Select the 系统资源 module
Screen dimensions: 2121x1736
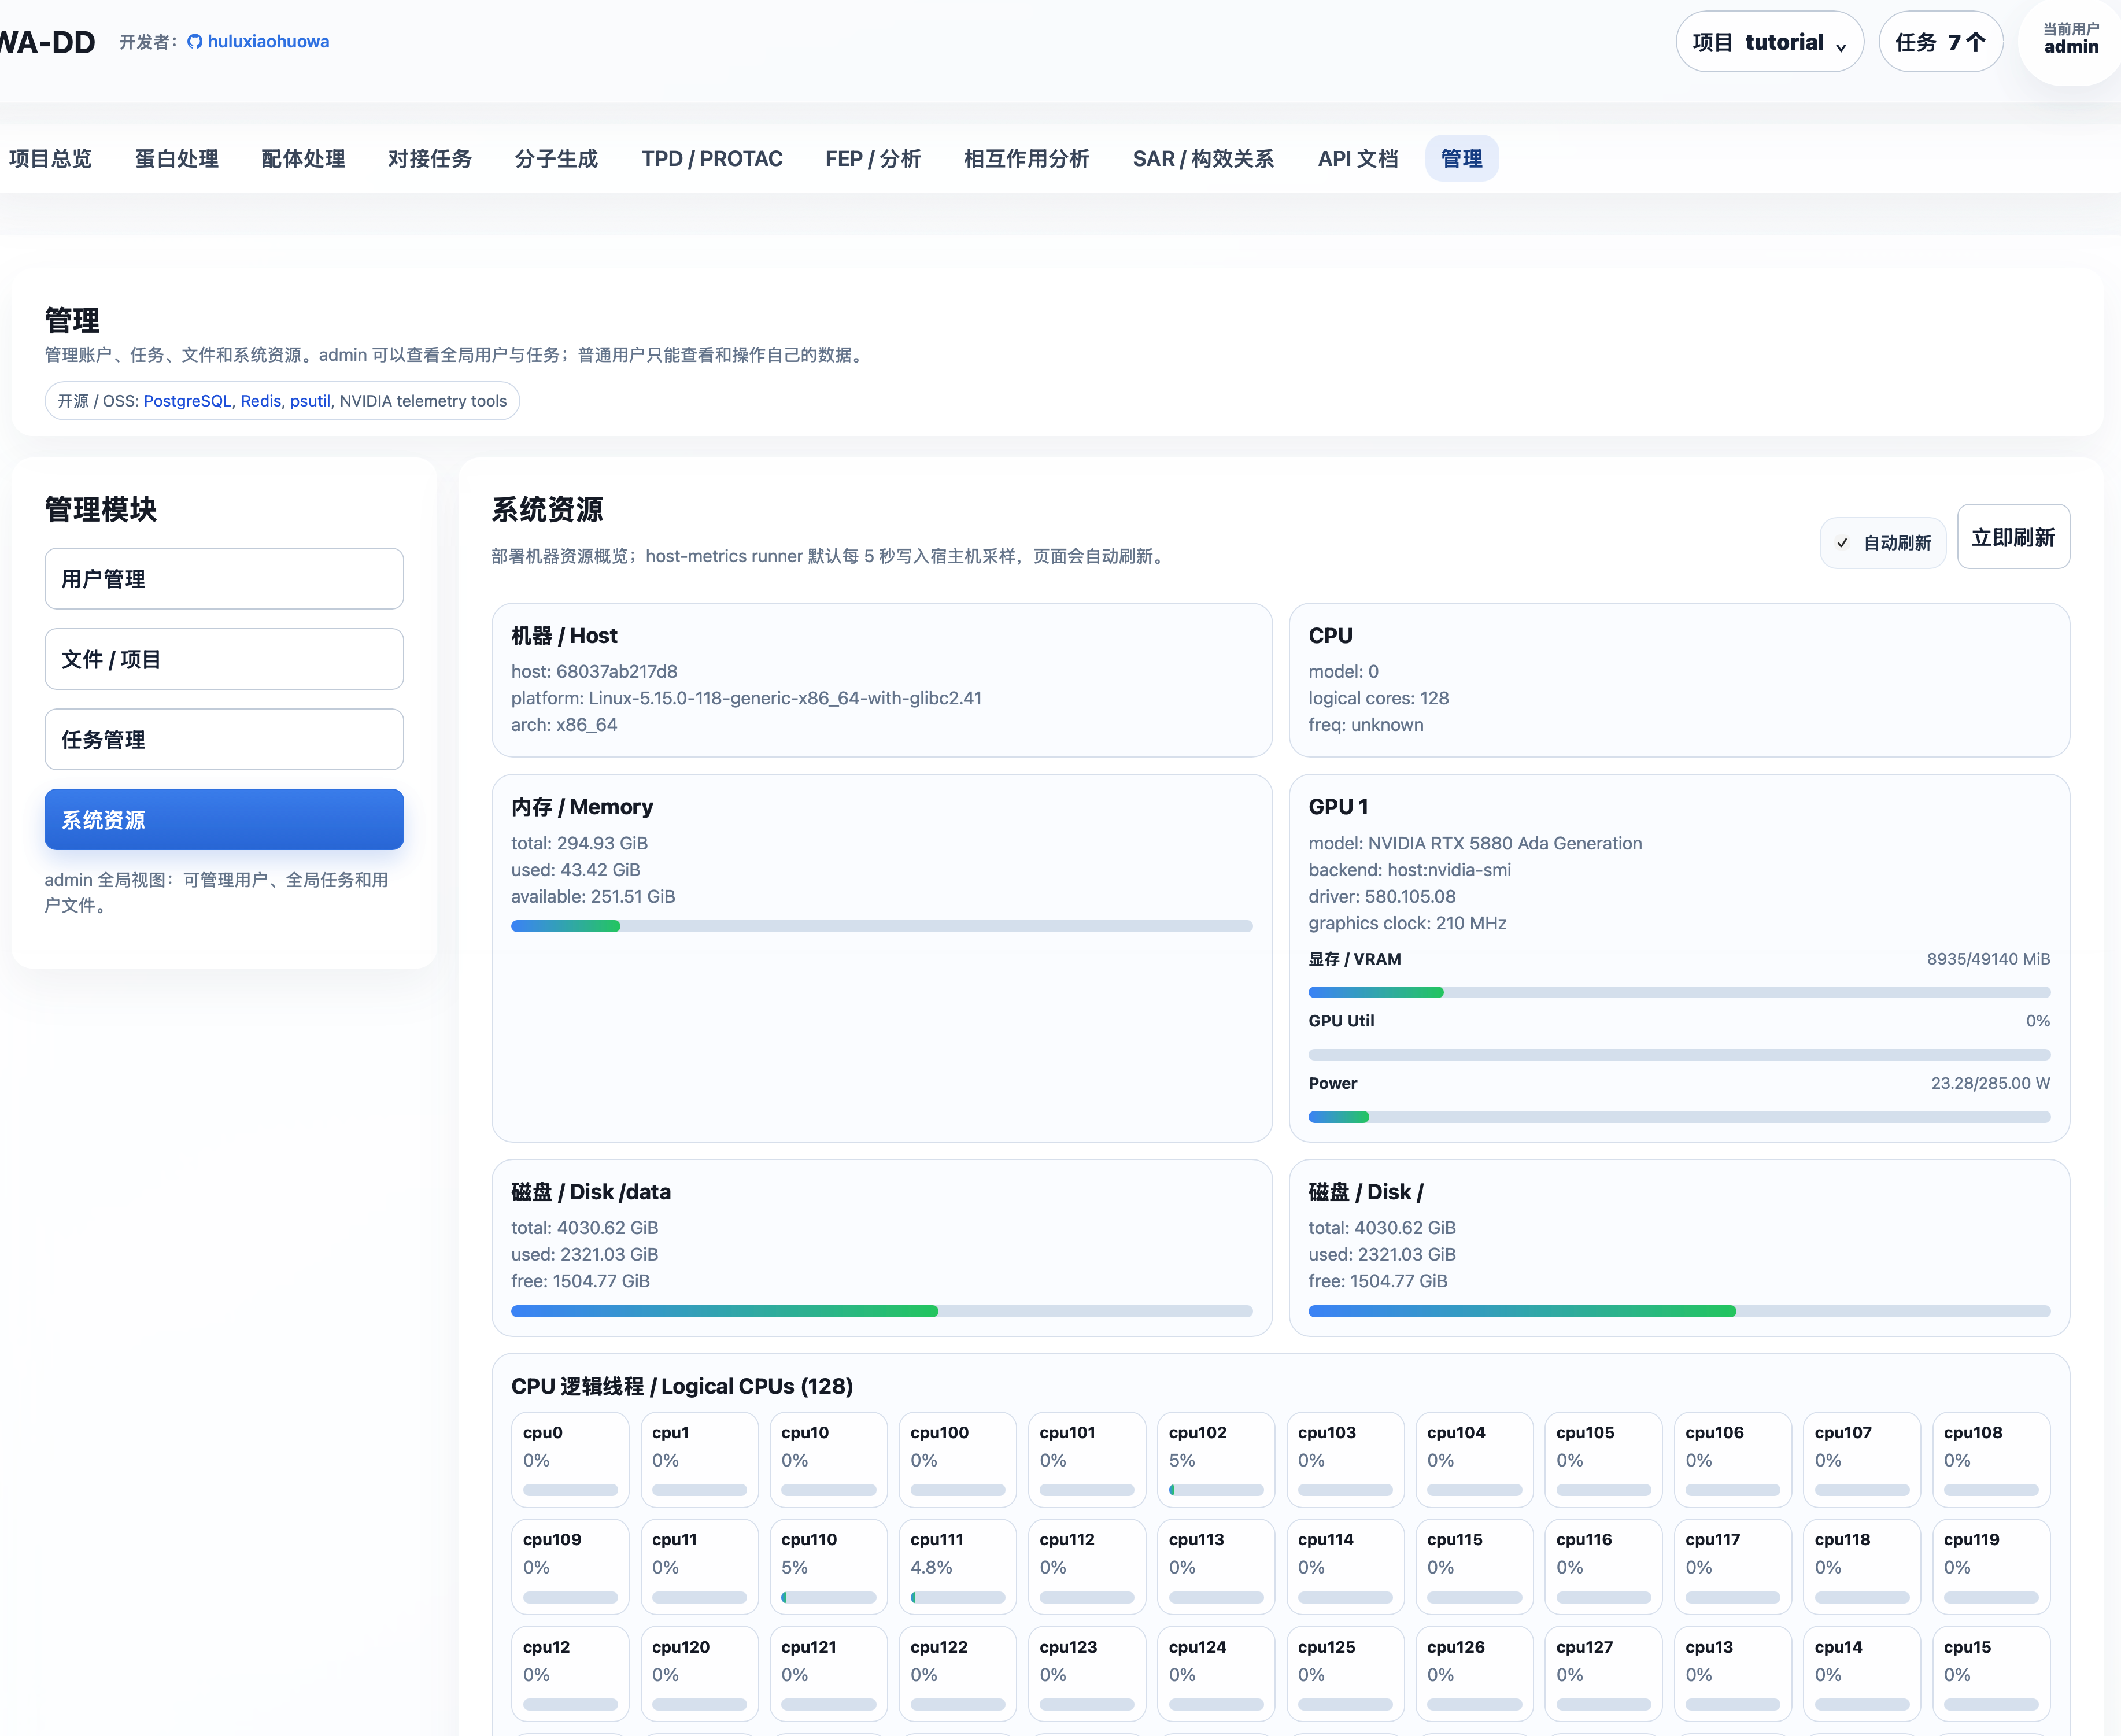224,820
